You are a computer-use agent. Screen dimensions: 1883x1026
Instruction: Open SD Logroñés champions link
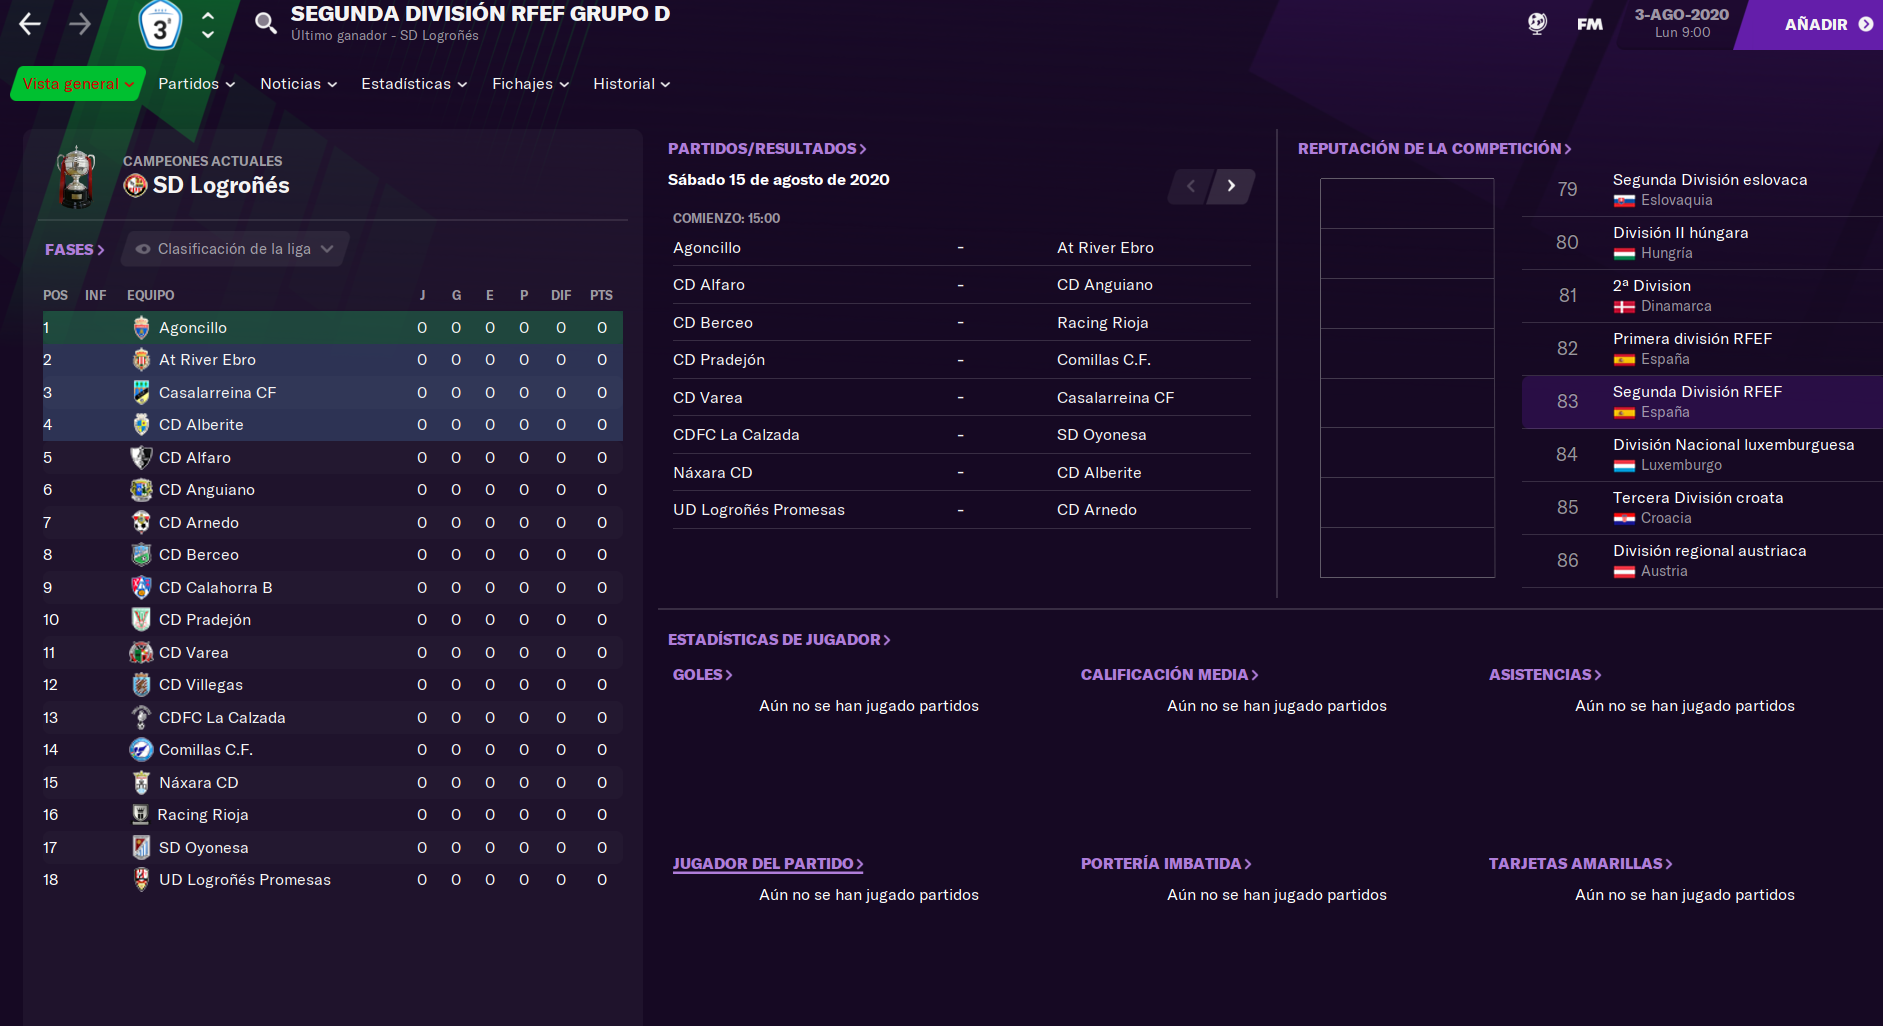[221, 185]
